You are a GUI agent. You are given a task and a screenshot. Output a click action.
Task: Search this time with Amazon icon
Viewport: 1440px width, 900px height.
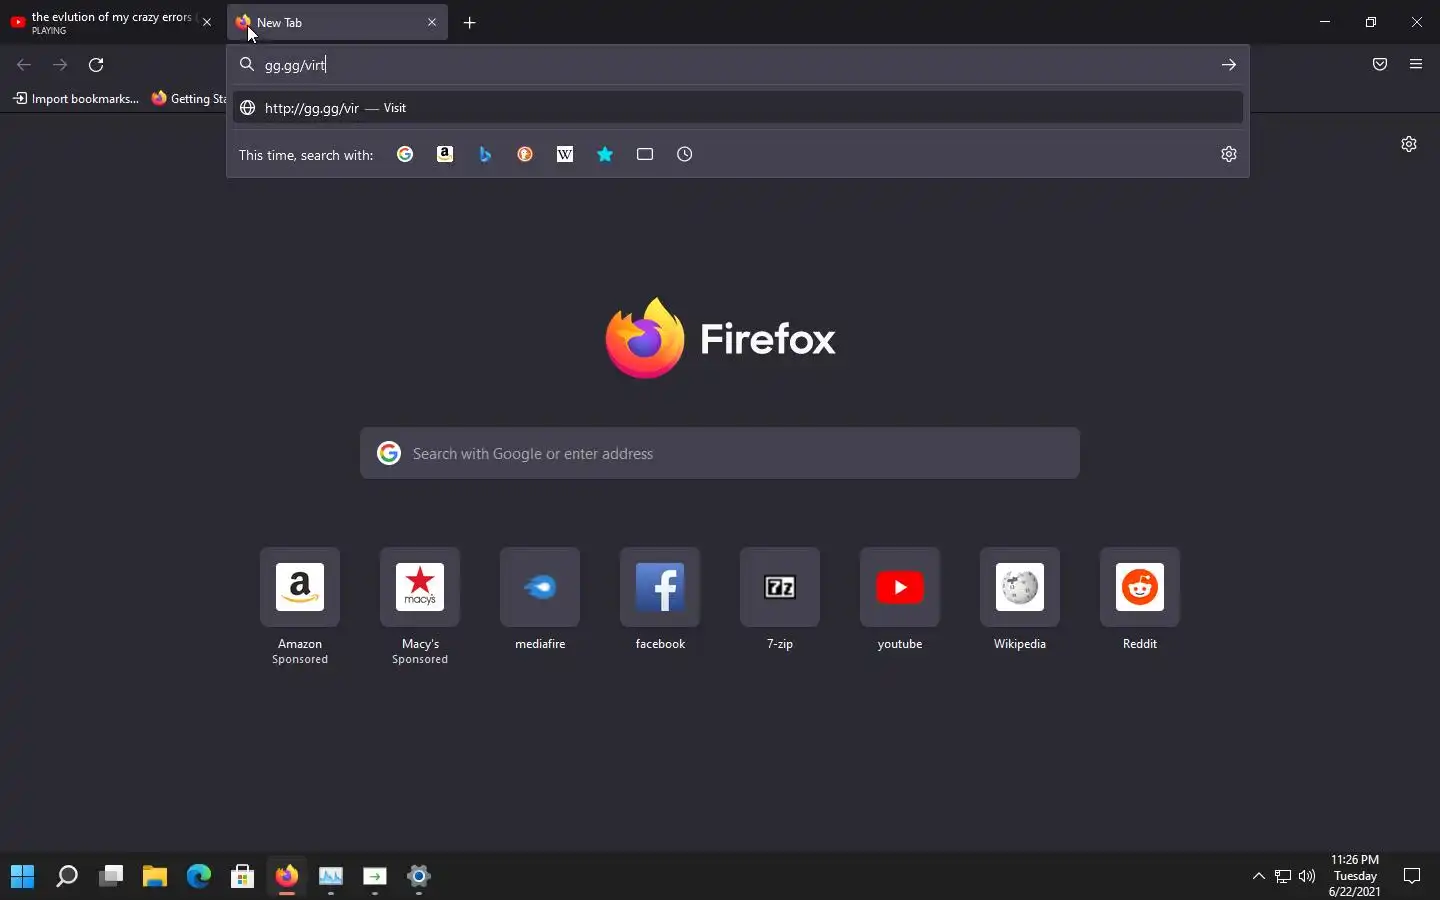point(446,154)
